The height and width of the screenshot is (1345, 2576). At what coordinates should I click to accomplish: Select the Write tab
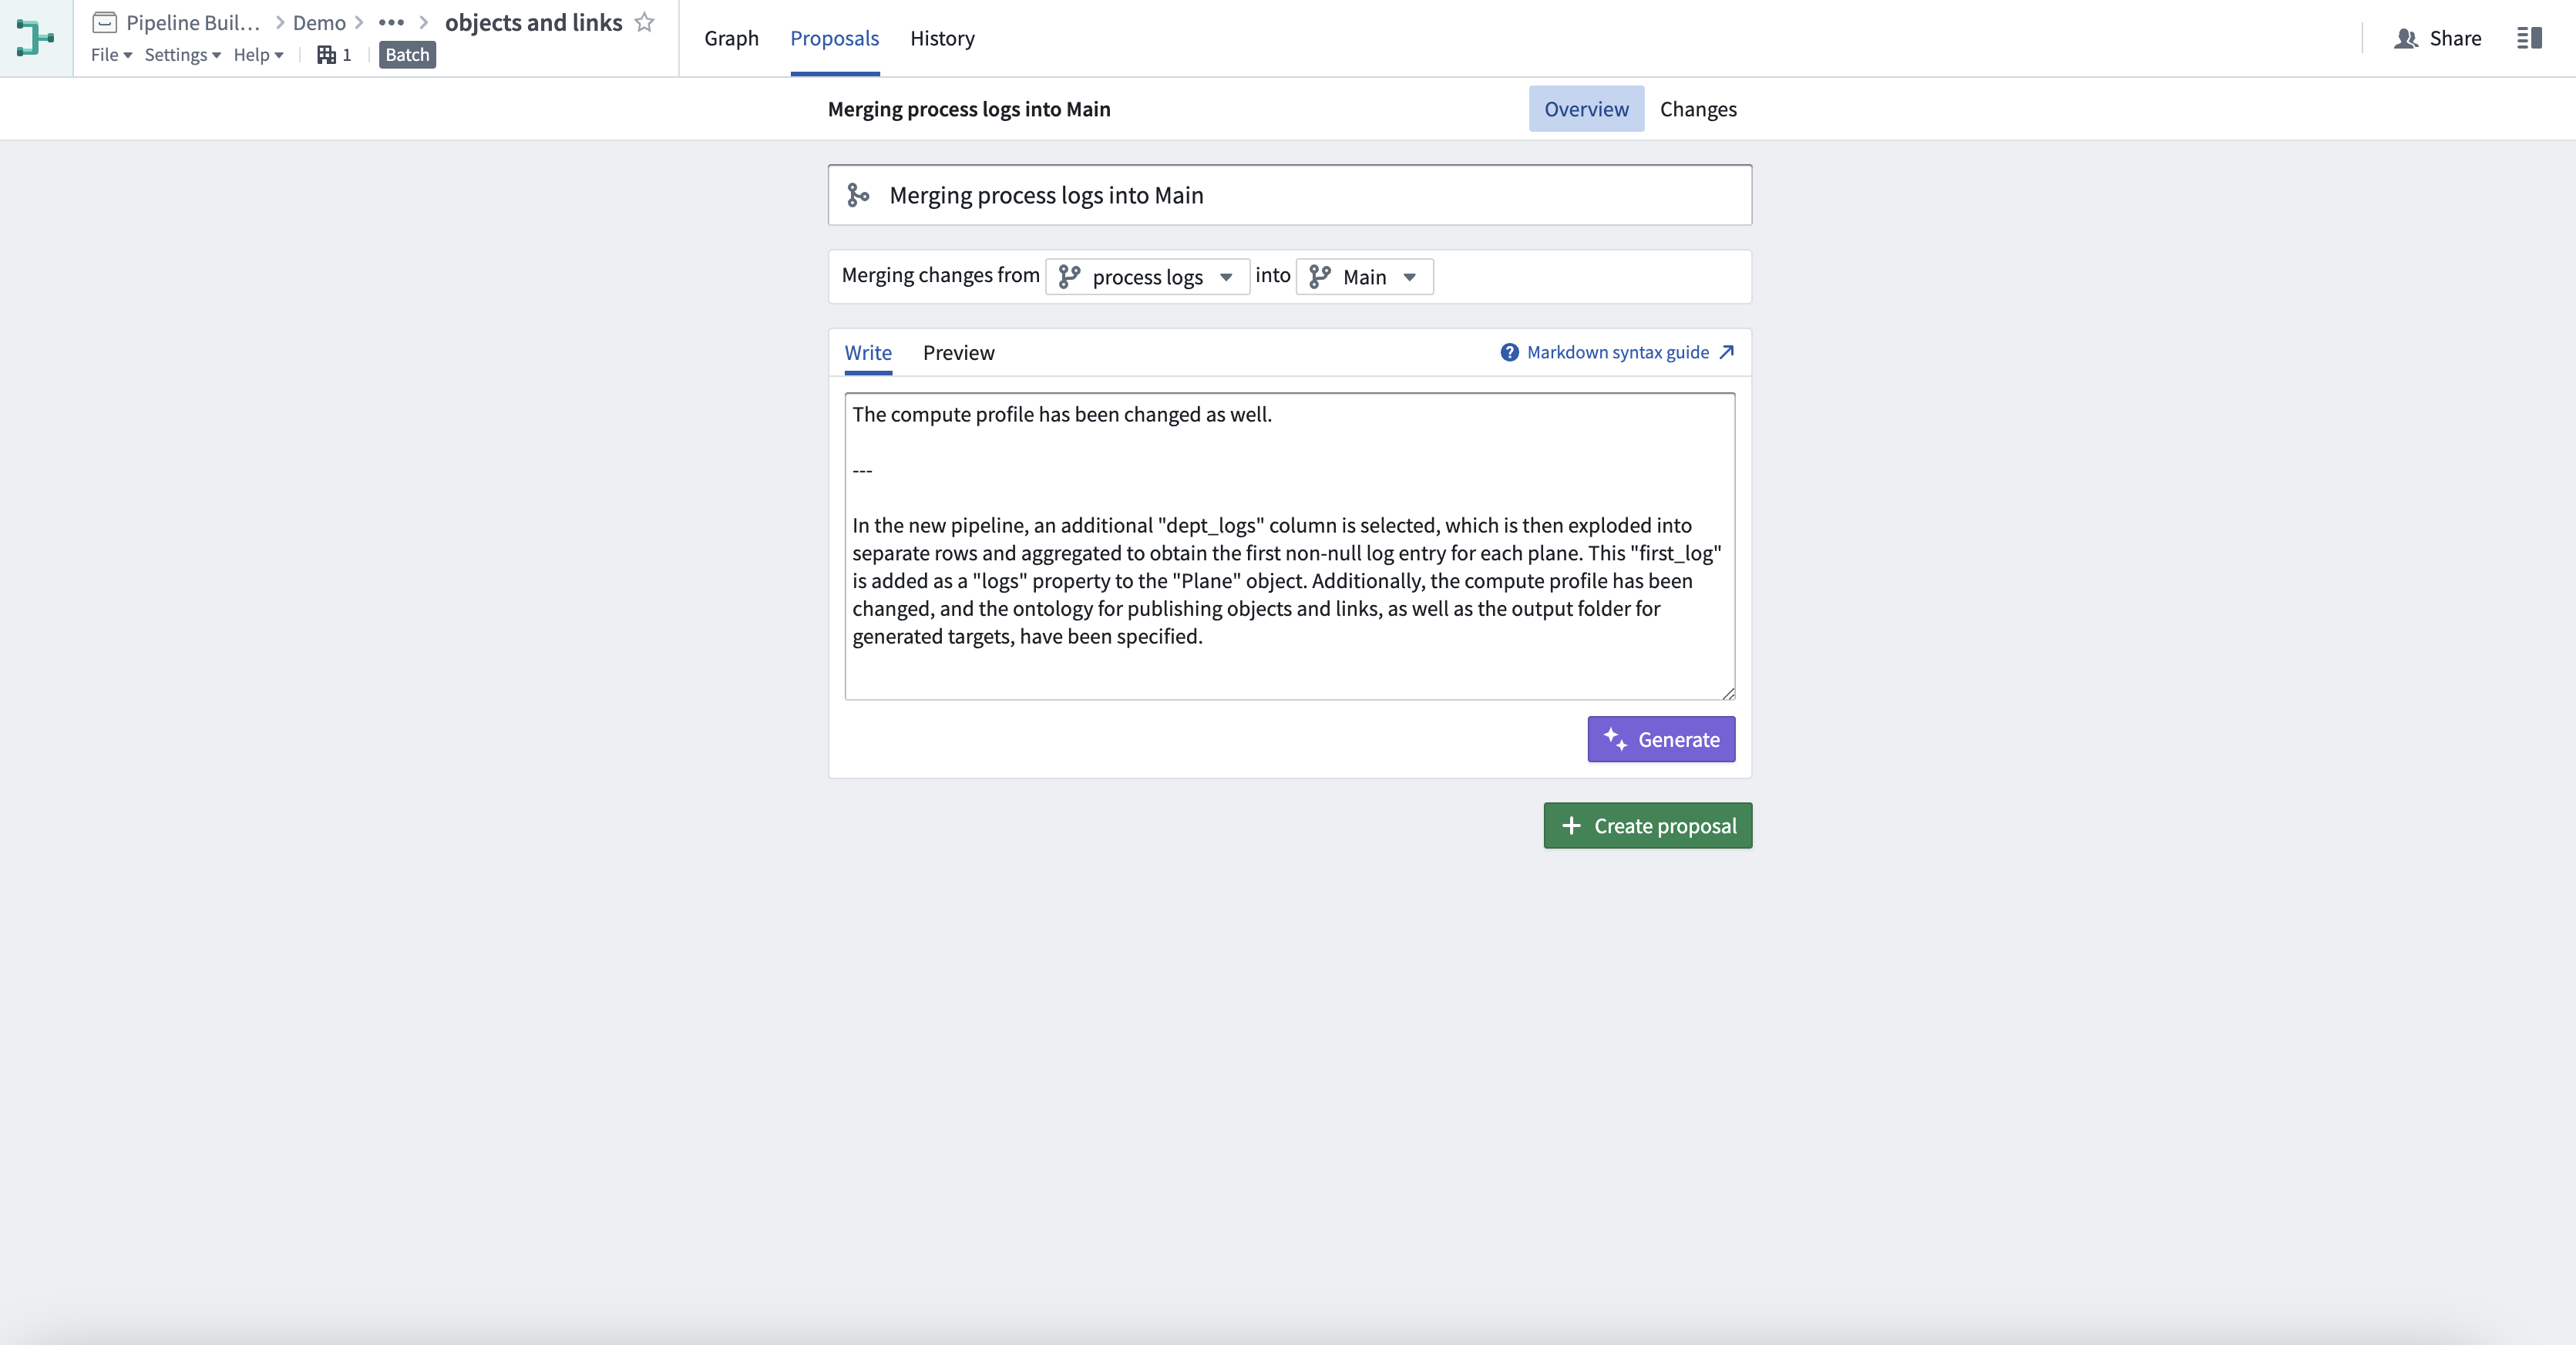click(x=868, y=352)
